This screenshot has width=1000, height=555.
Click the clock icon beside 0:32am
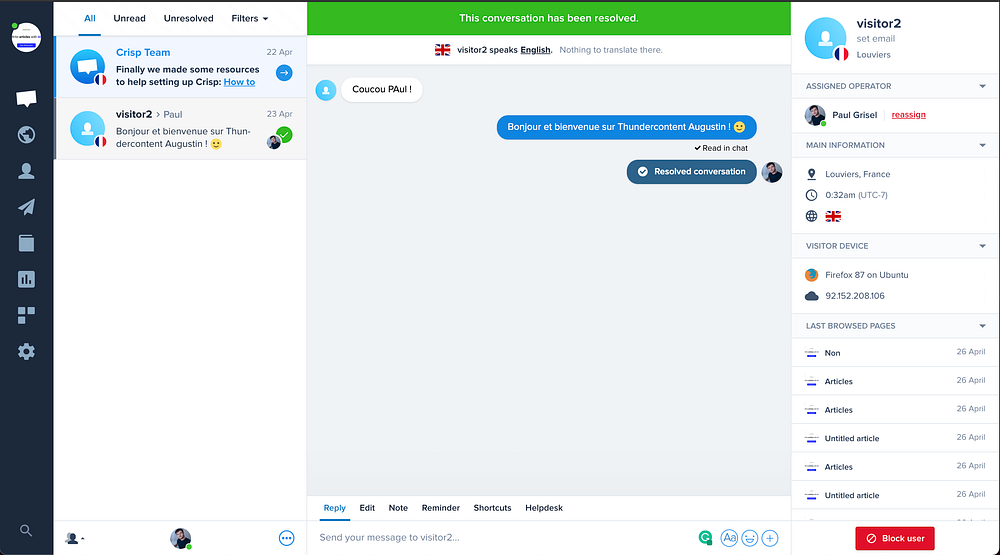(811, 195)
